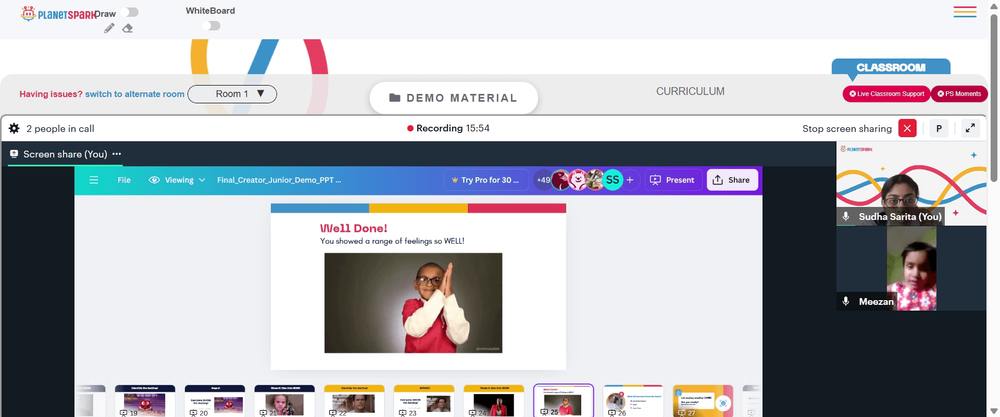Open Canva hamburger menu
This screenshot has width=1000, height=417.
pyautogui.click(x=94, y=180)
